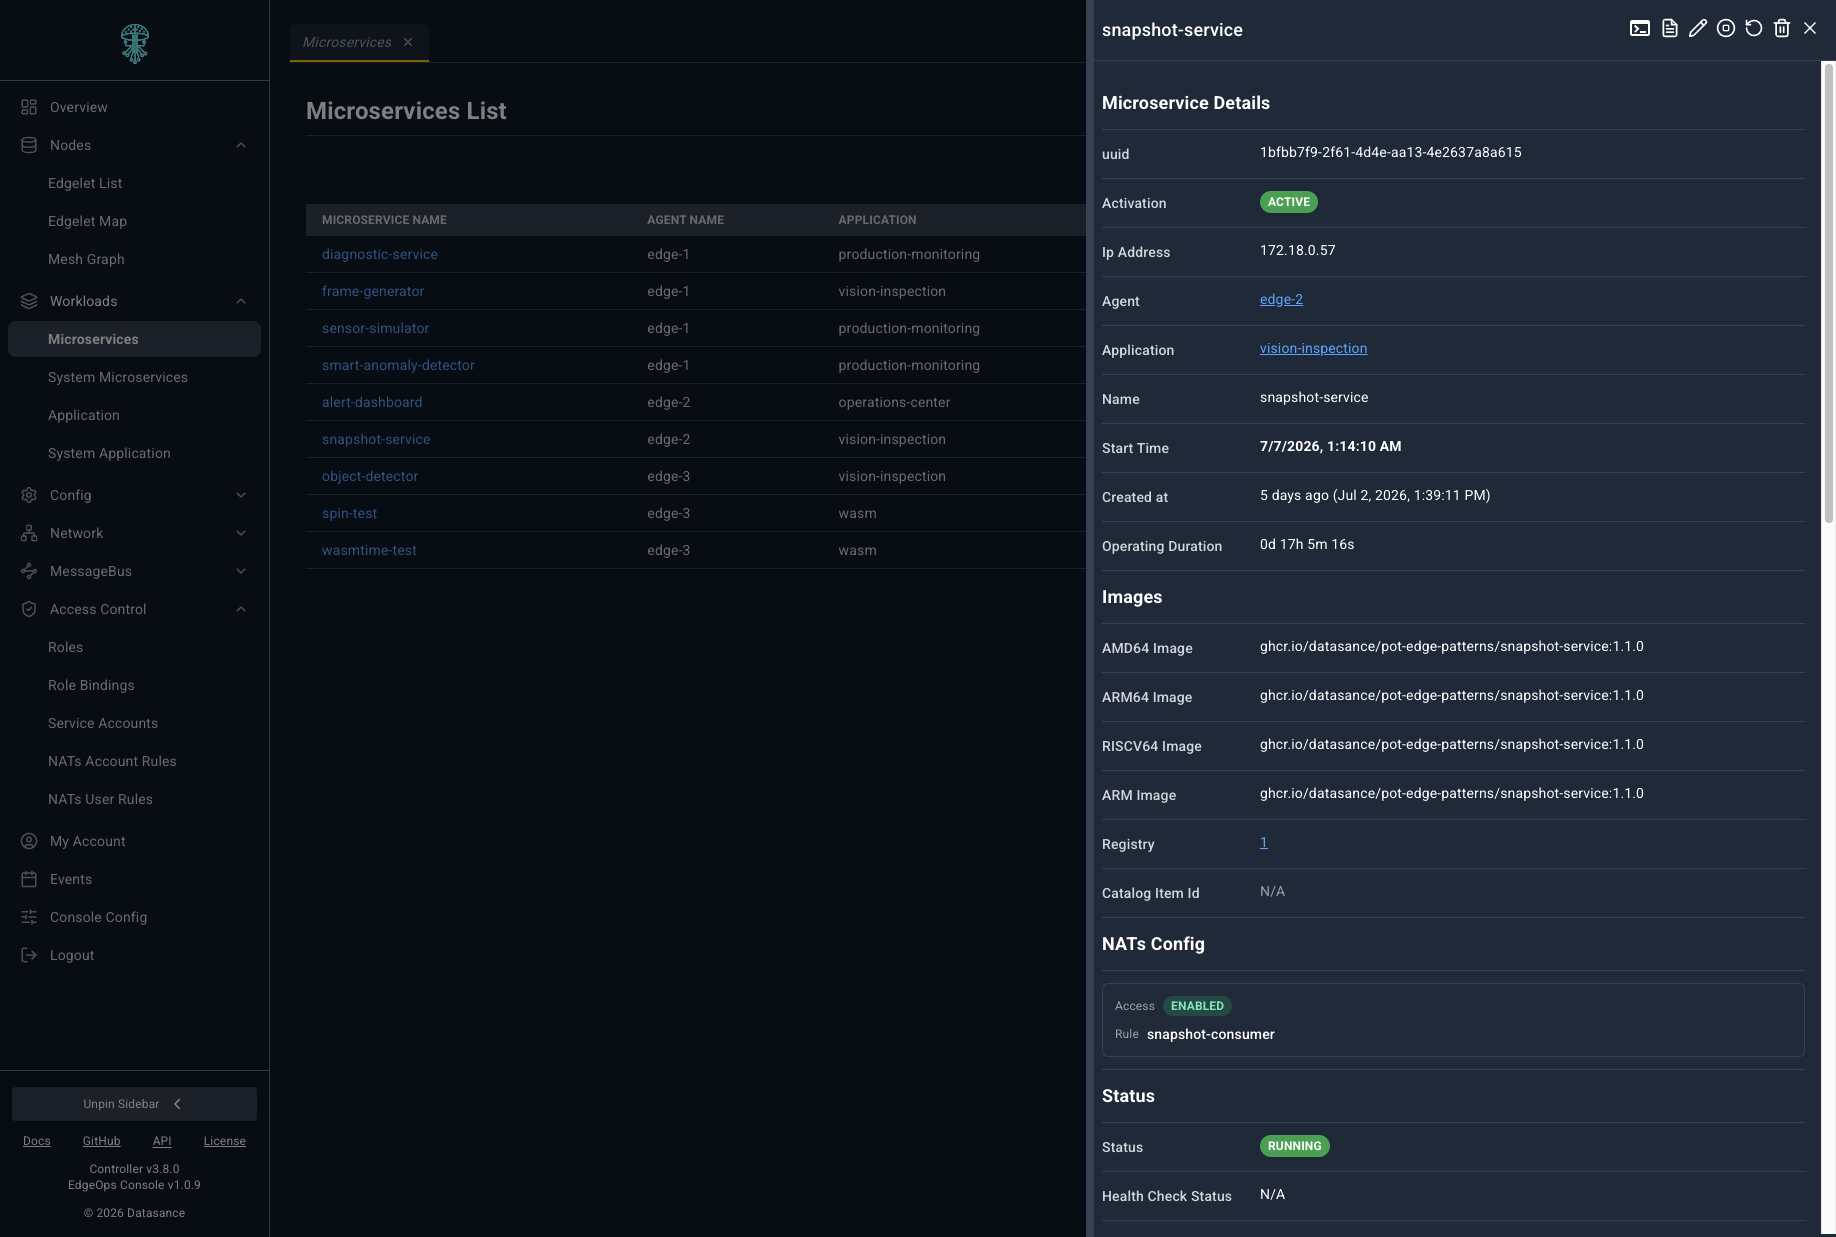Sort by Microservice Name column header
This screenshot has width=1836, height=1237.
(384, 220)
